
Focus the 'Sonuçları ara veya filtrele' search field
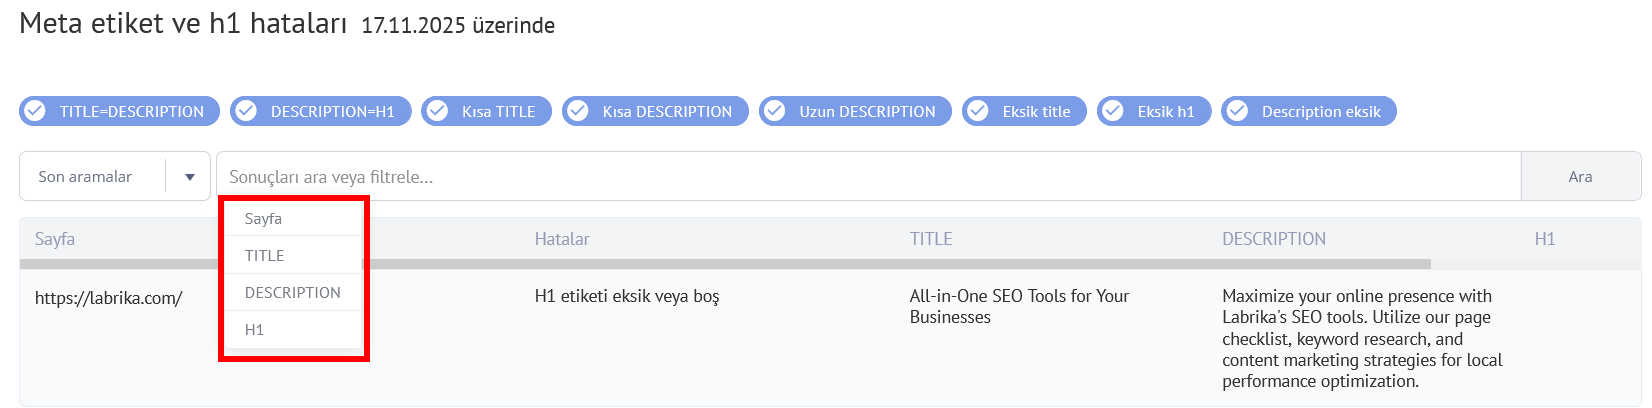(x=868, y=177)
